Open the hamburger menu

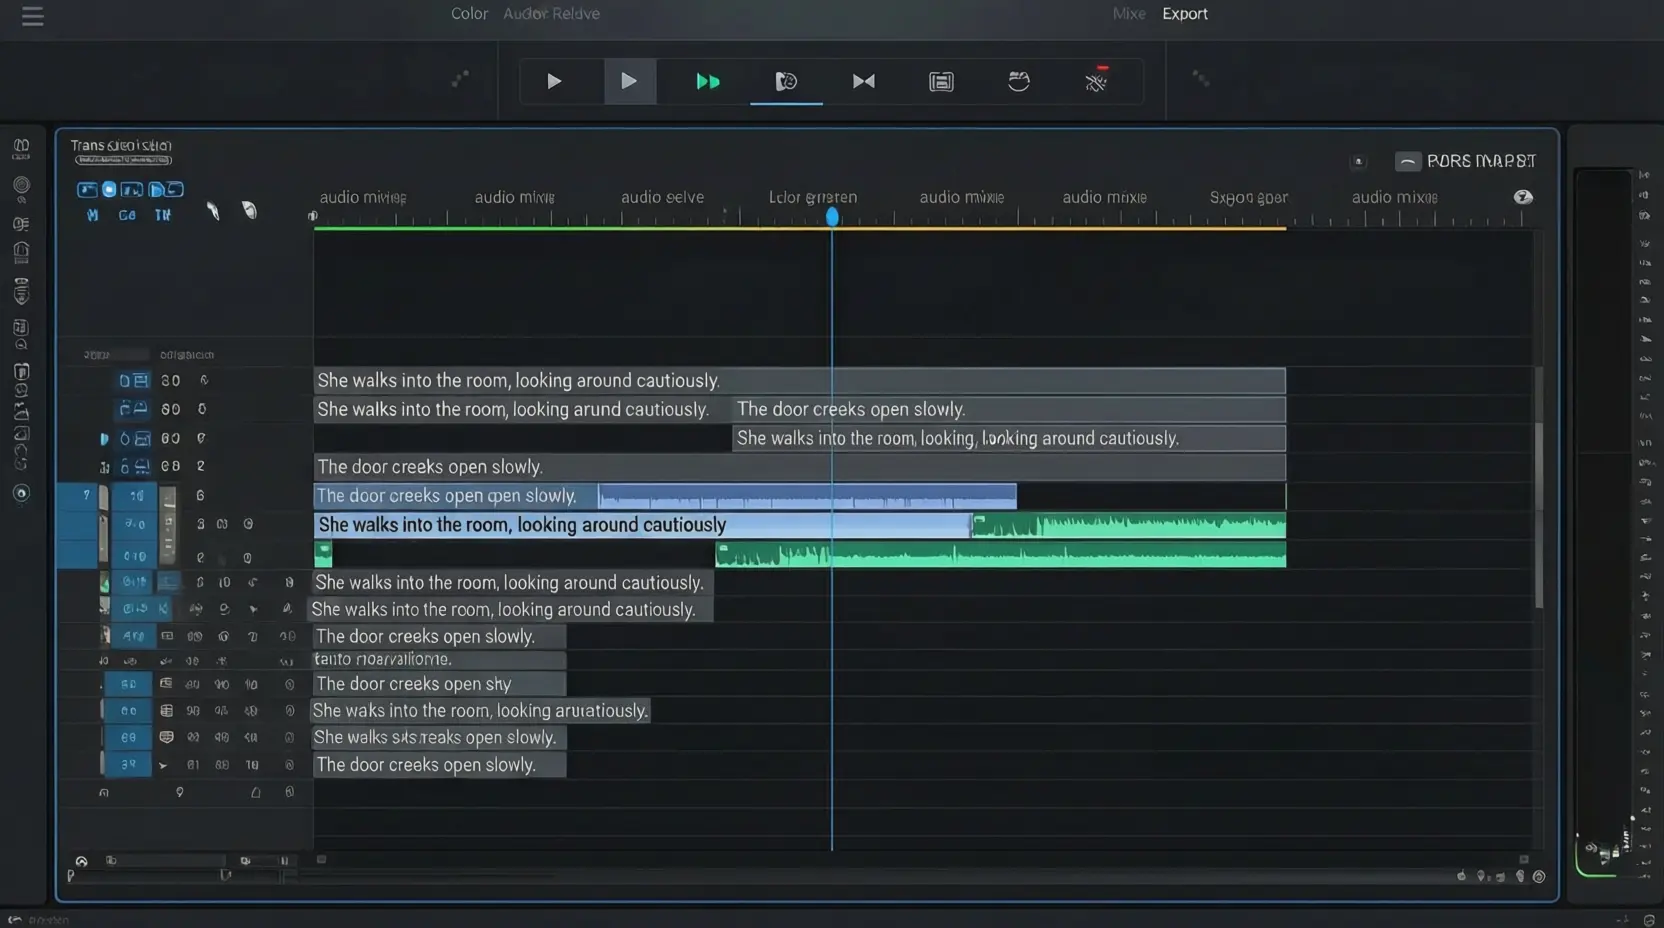point(33,17)
